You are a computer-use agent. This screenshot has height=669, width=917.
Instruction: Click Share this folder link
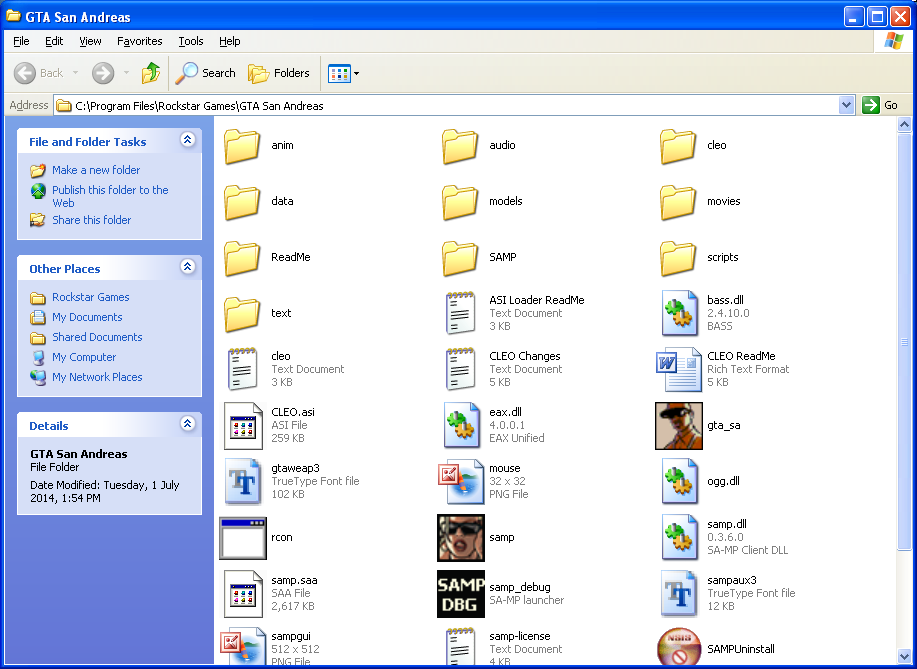(91, 220)
